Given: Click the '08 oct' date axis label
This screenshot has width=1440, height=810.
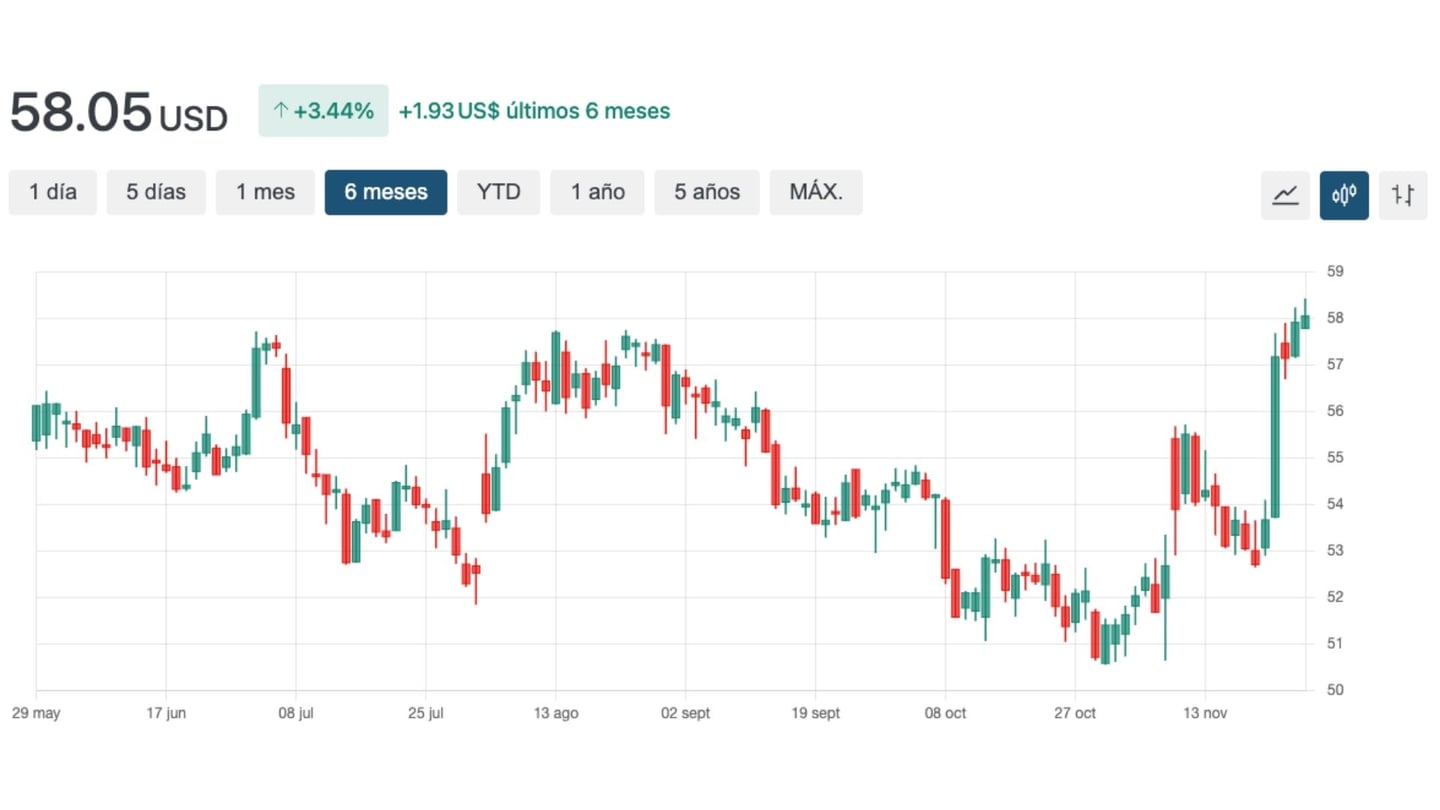Looking at the screenshot, I should point(945,713).
